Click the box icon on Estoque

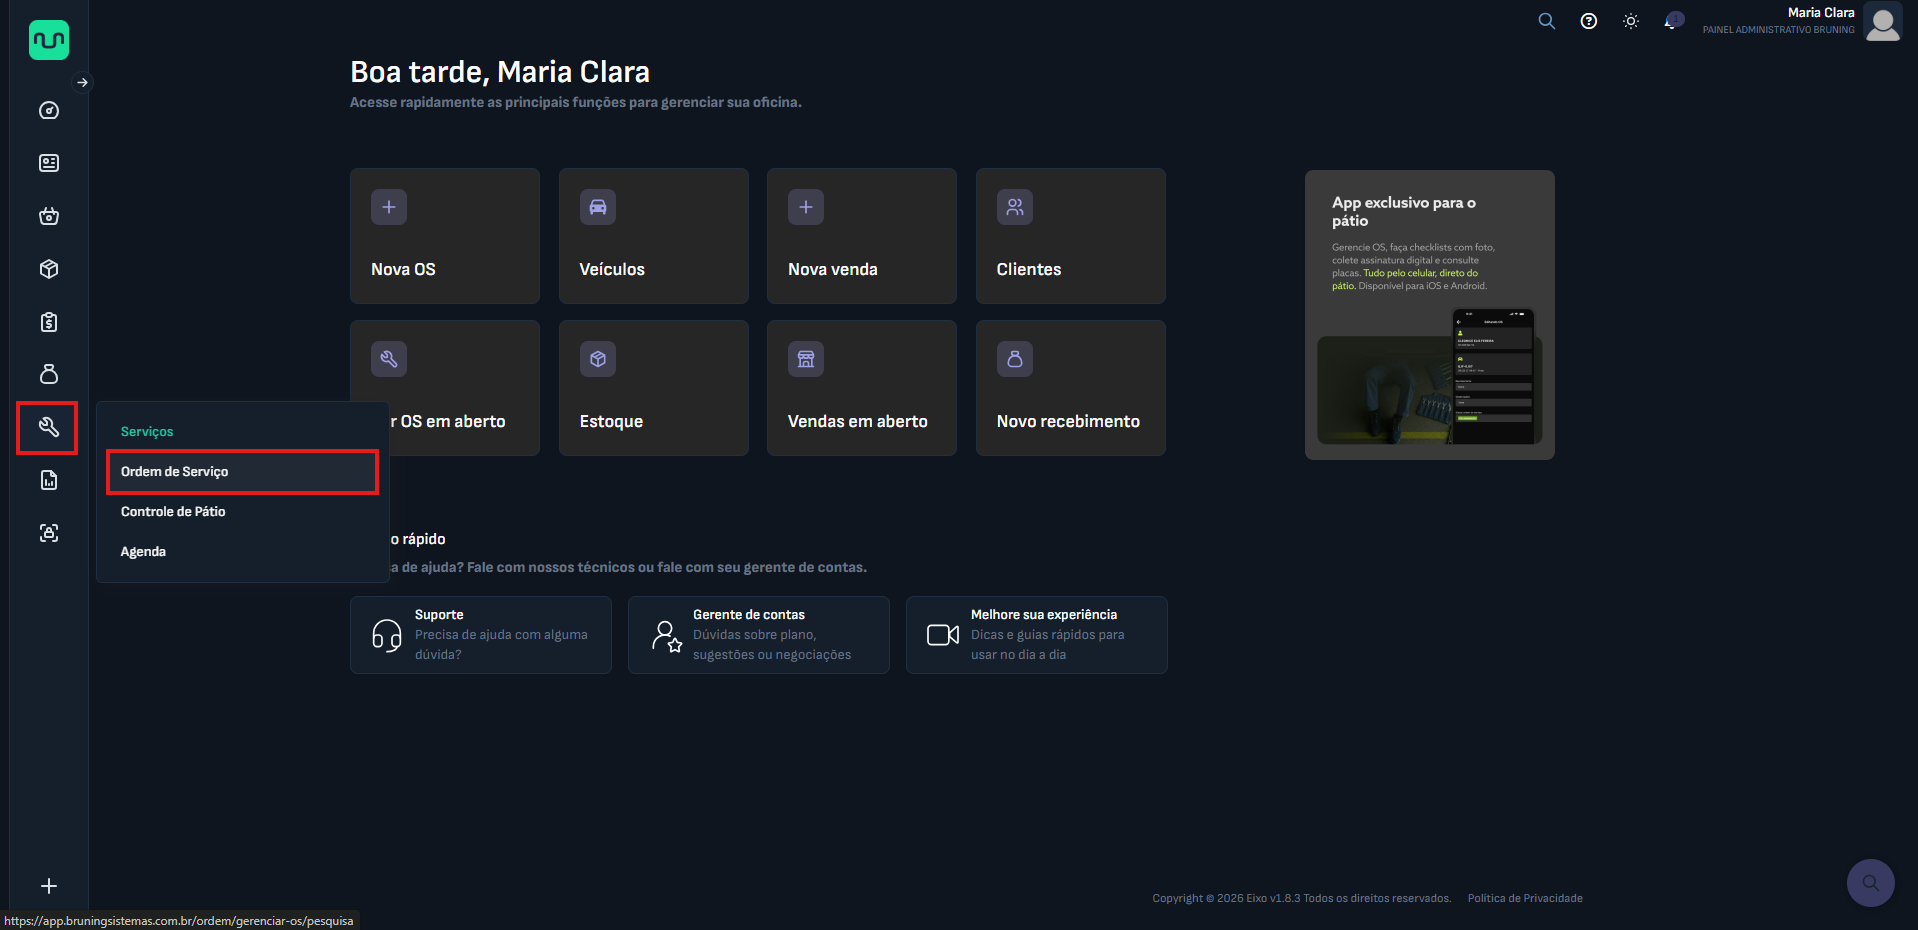coord(598,359)
